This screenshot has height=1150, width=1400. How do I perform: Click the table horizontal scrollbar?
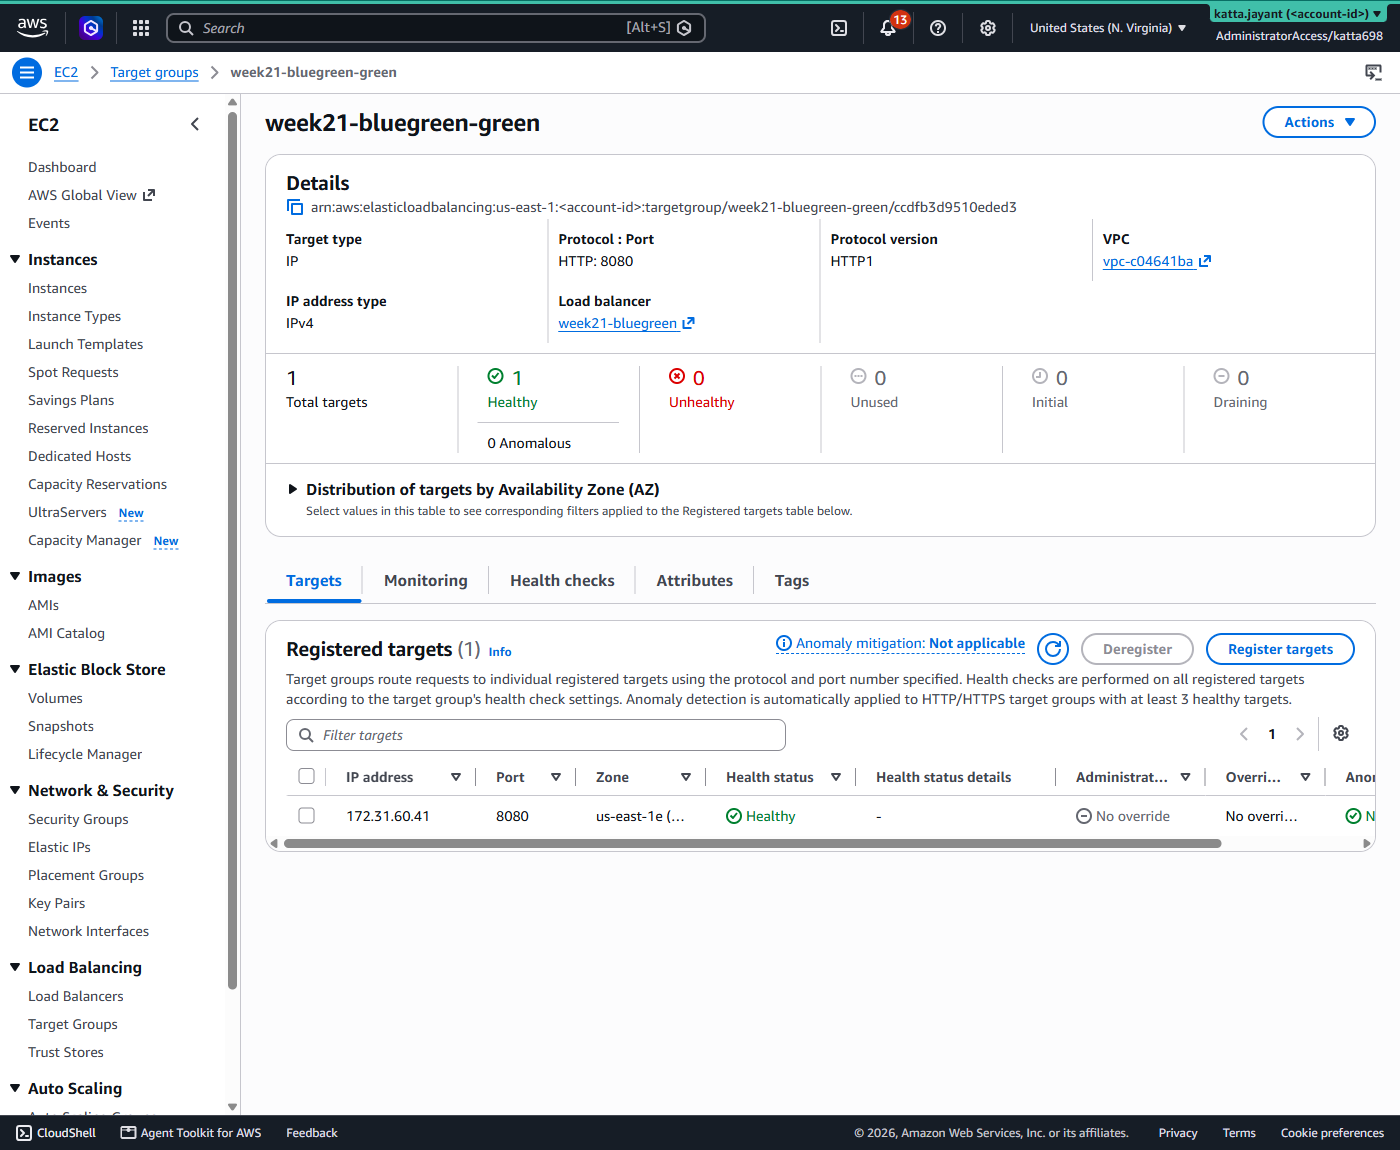pos(752,843)
